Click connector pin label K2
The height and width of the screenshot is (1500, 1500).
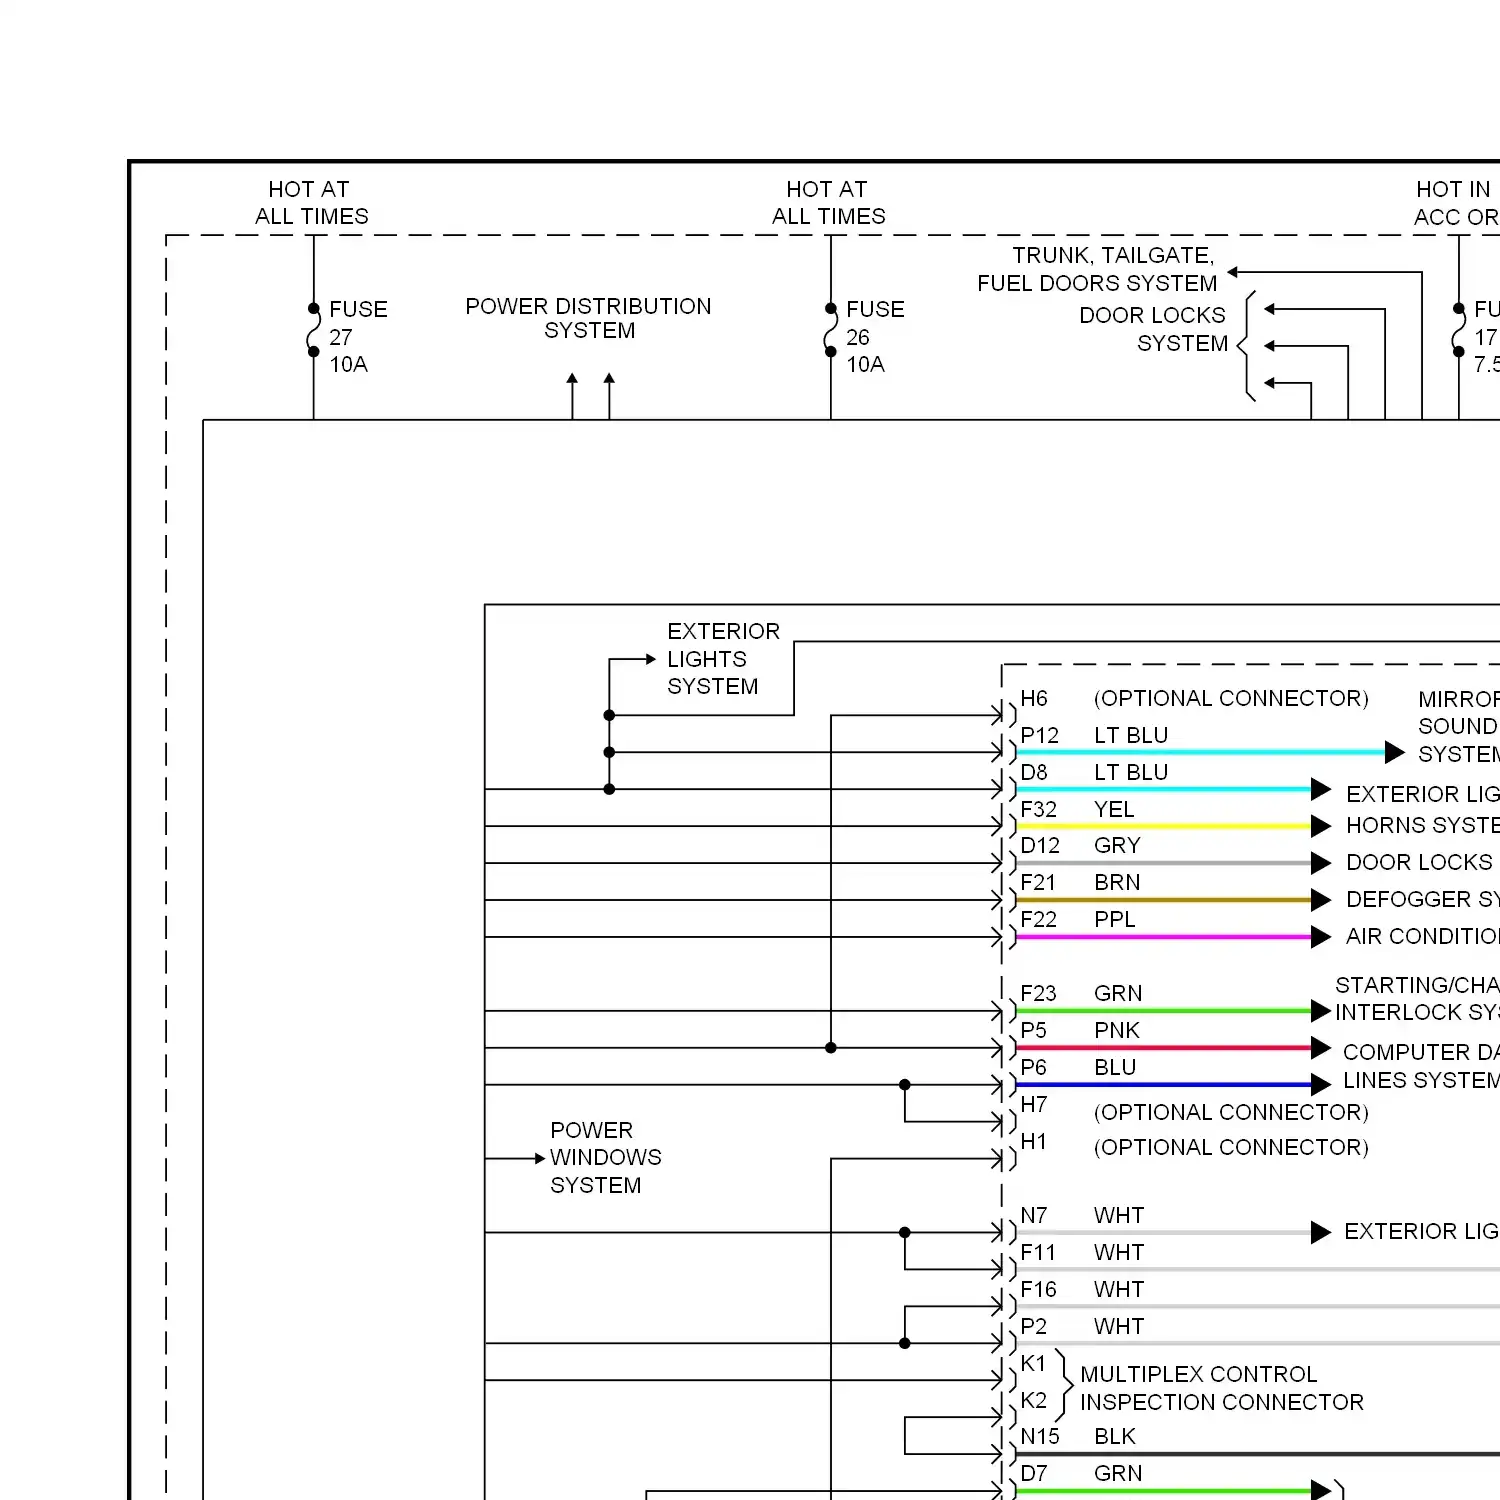click(x=1033, y=1400)
